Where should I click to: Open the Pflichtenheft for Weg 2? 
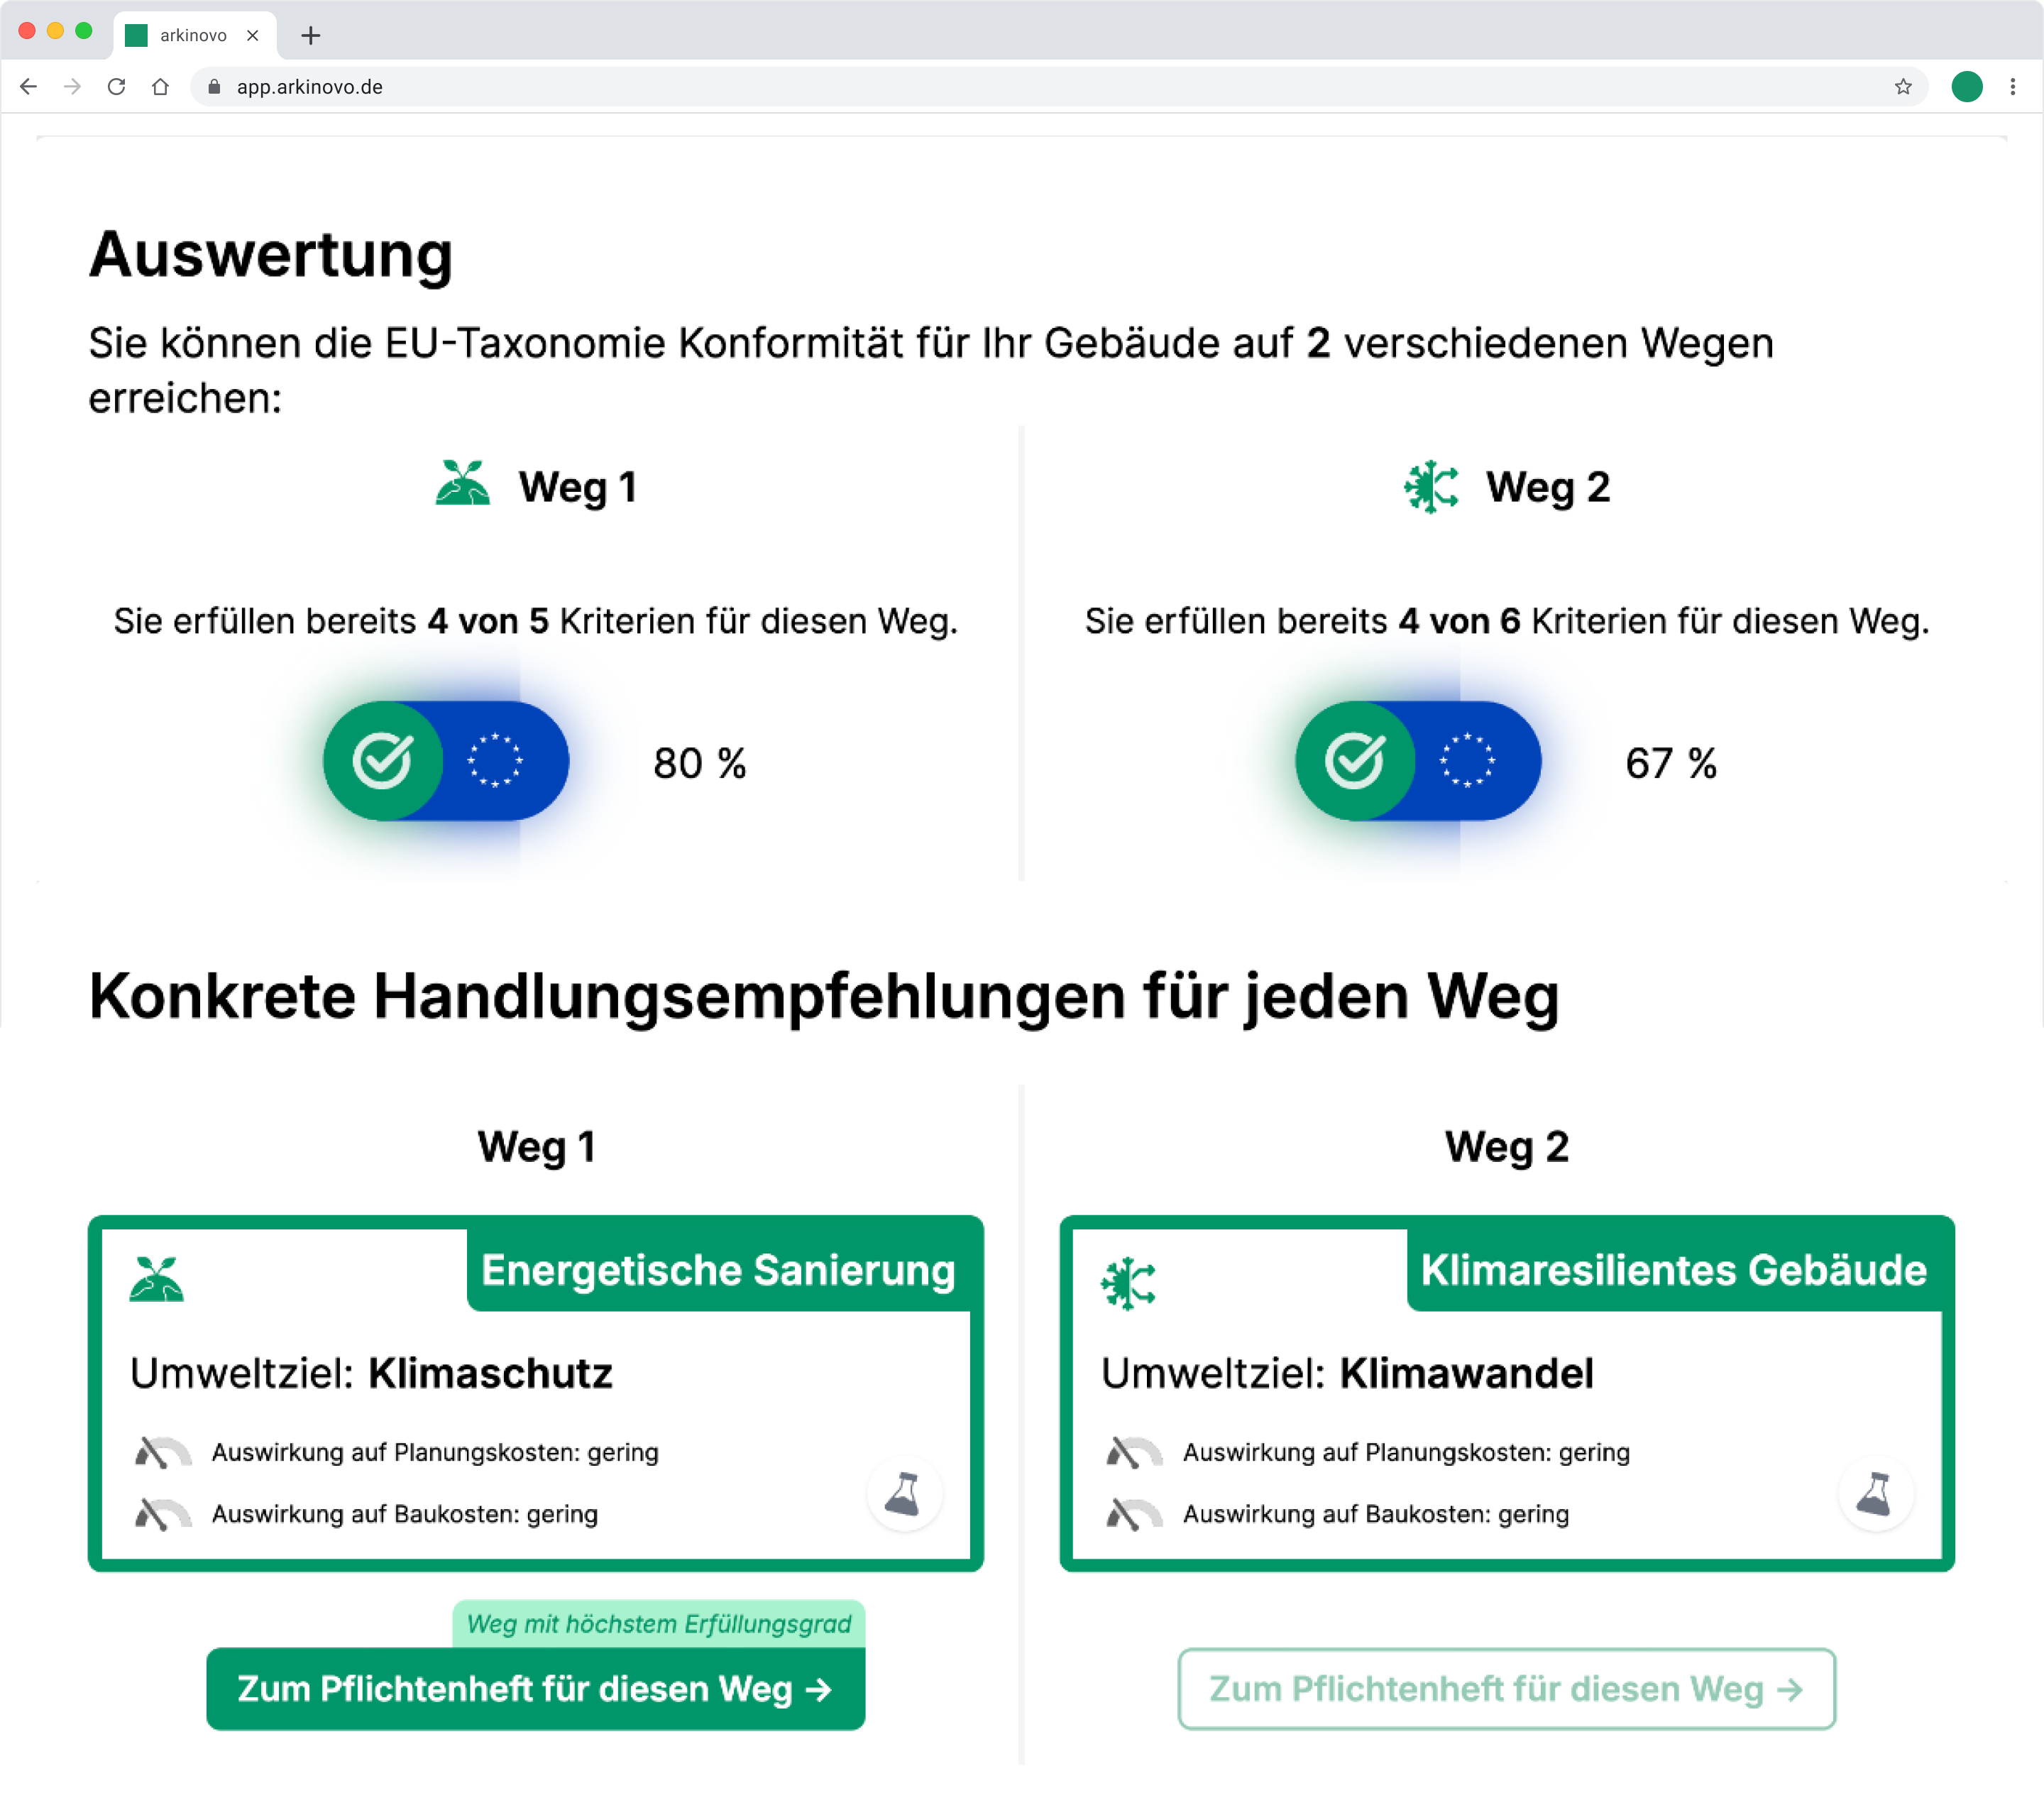pos(1507,1689)
